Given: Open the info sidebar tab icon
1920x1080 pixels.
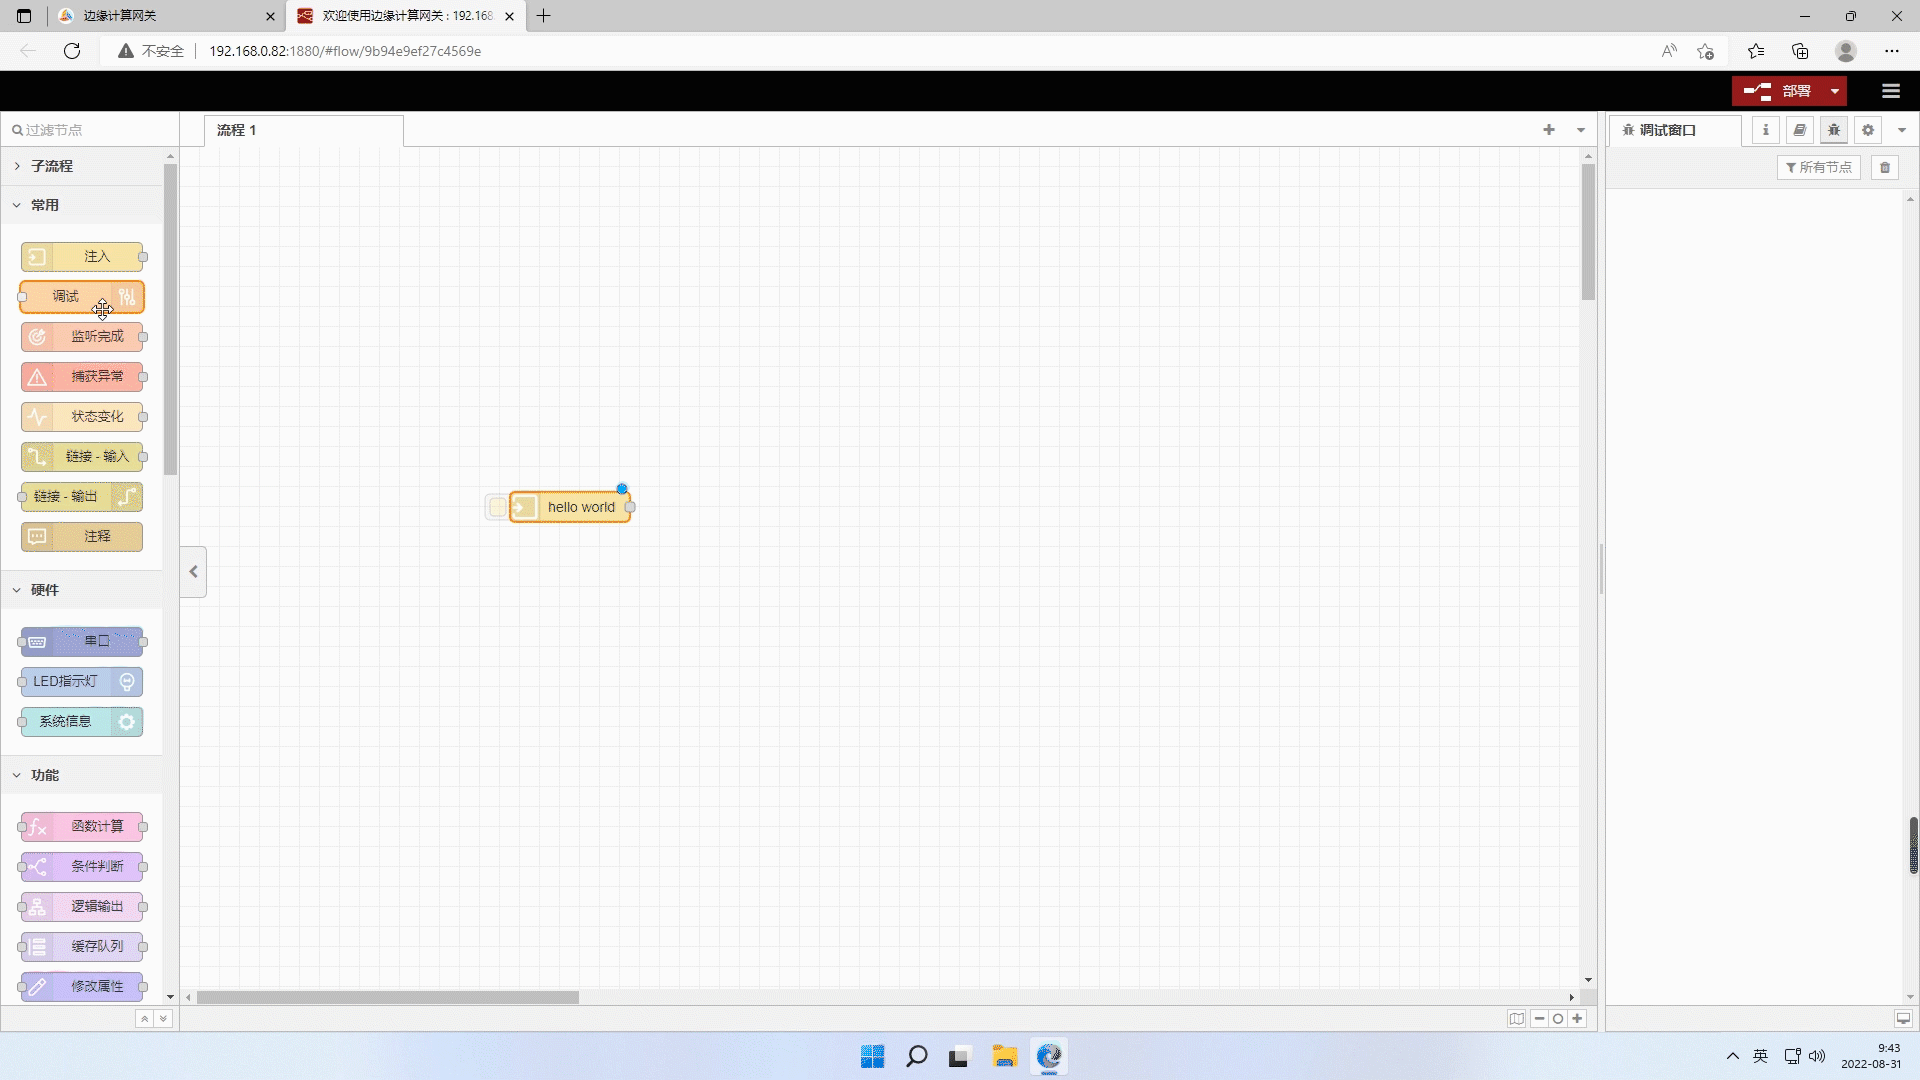Looking at the screenshot, I should (1765, 130).
